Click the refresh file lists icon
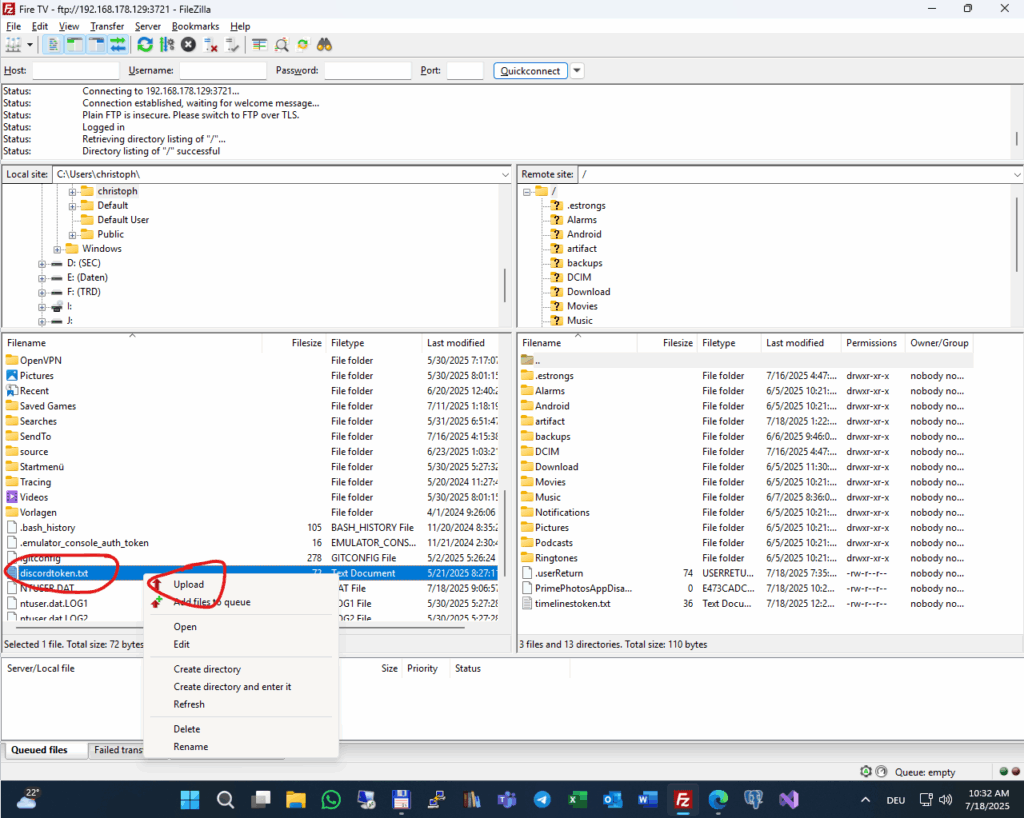1024x818 pixels. click(146, 45)
